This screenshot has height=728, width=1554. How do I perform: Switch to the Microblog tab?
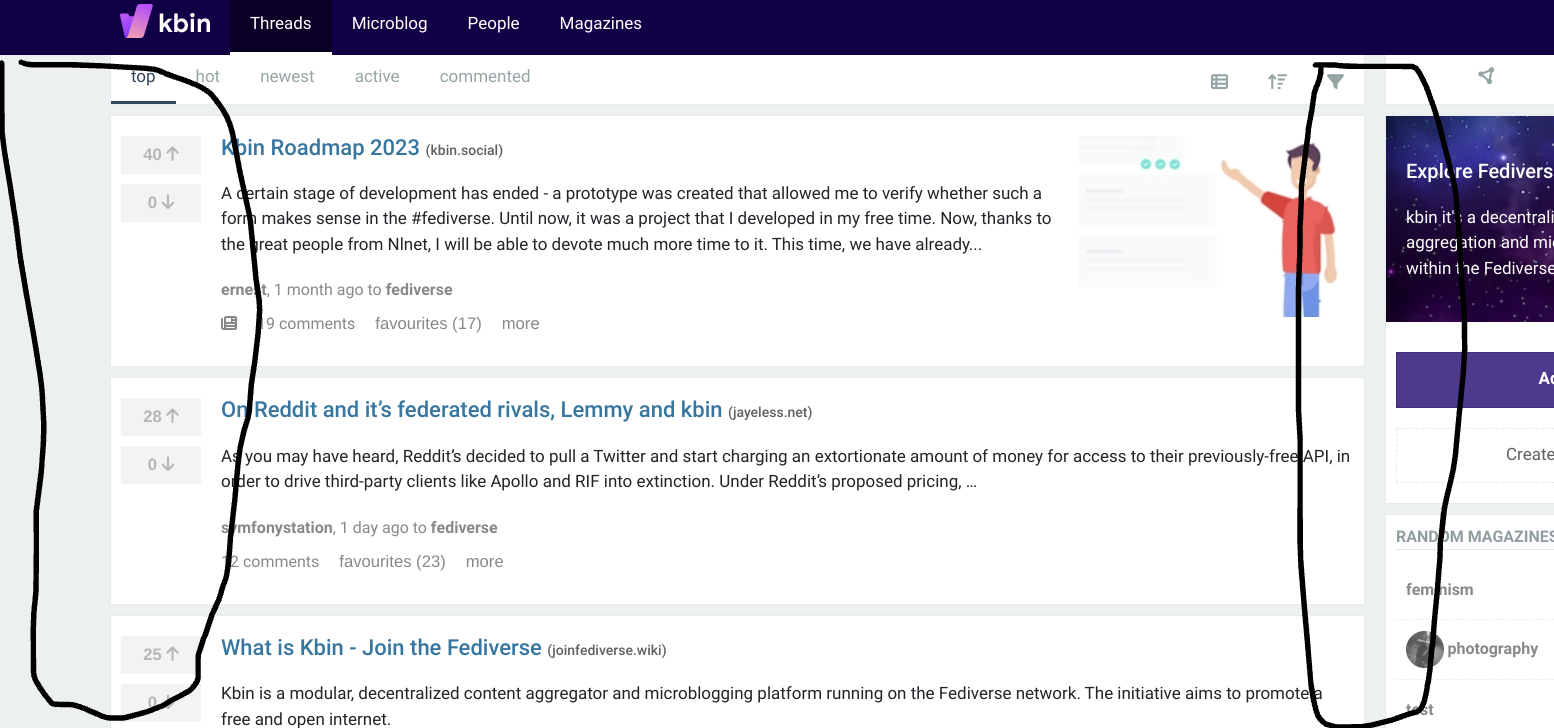pos(389,23)
